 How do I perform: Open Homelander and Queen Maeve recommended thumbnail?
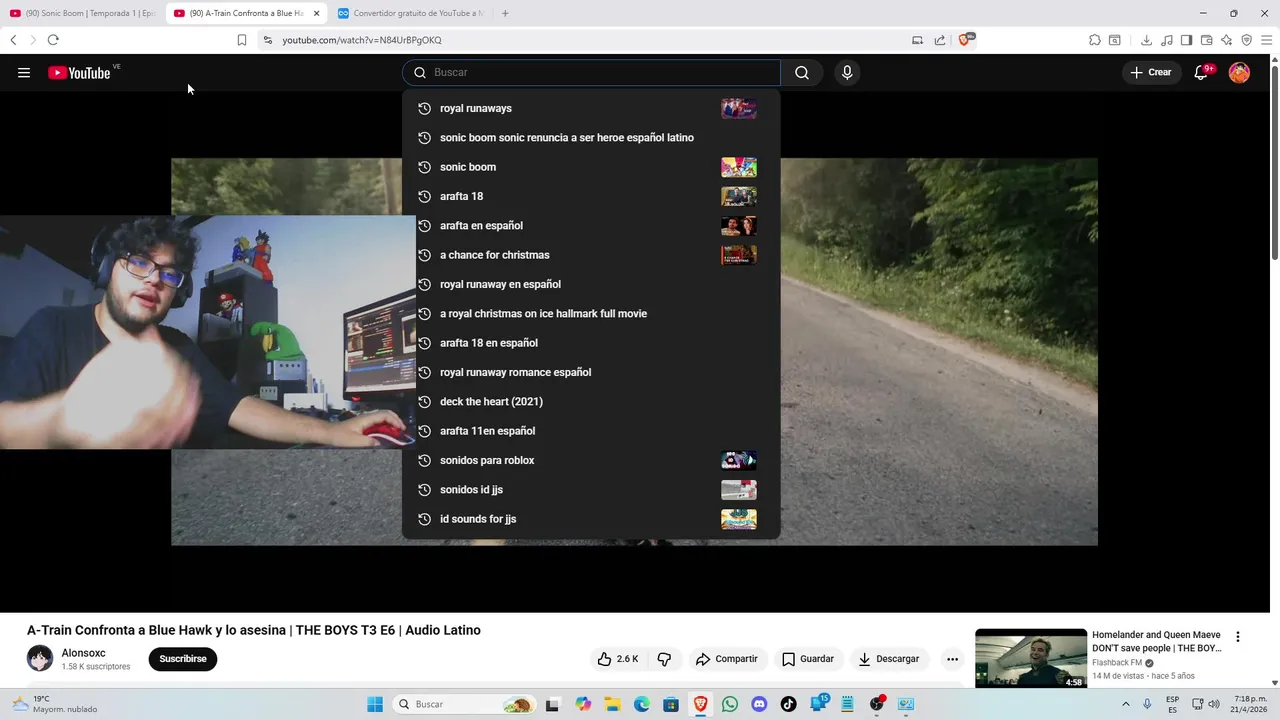(1031, 658)
